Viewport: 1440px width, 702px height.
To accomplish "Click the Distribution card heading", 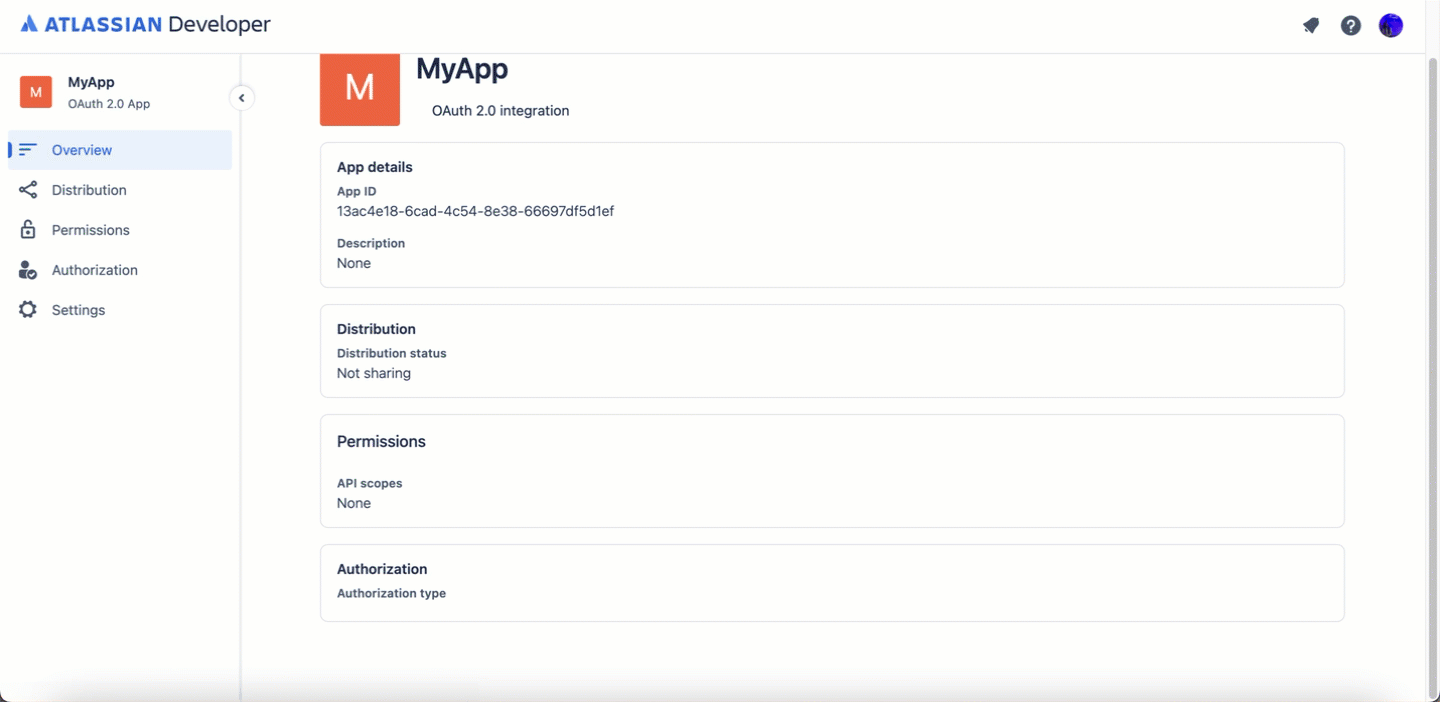I will tap(376, 329).
